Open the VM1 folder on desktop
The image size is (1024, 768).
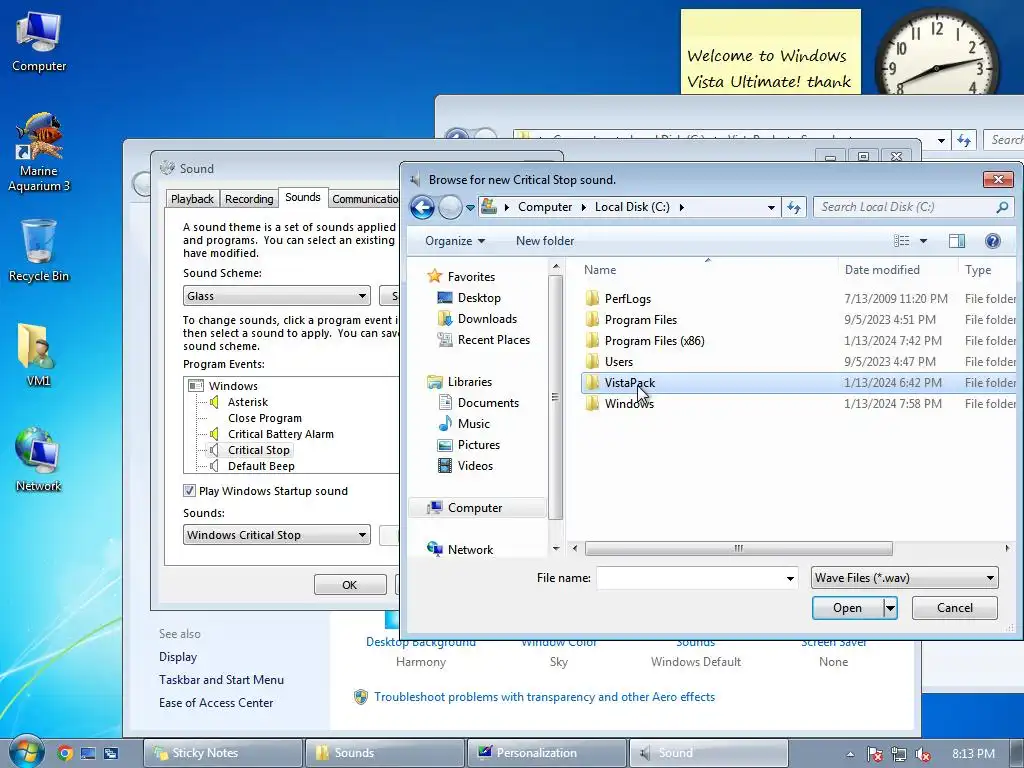coord(38,355)
